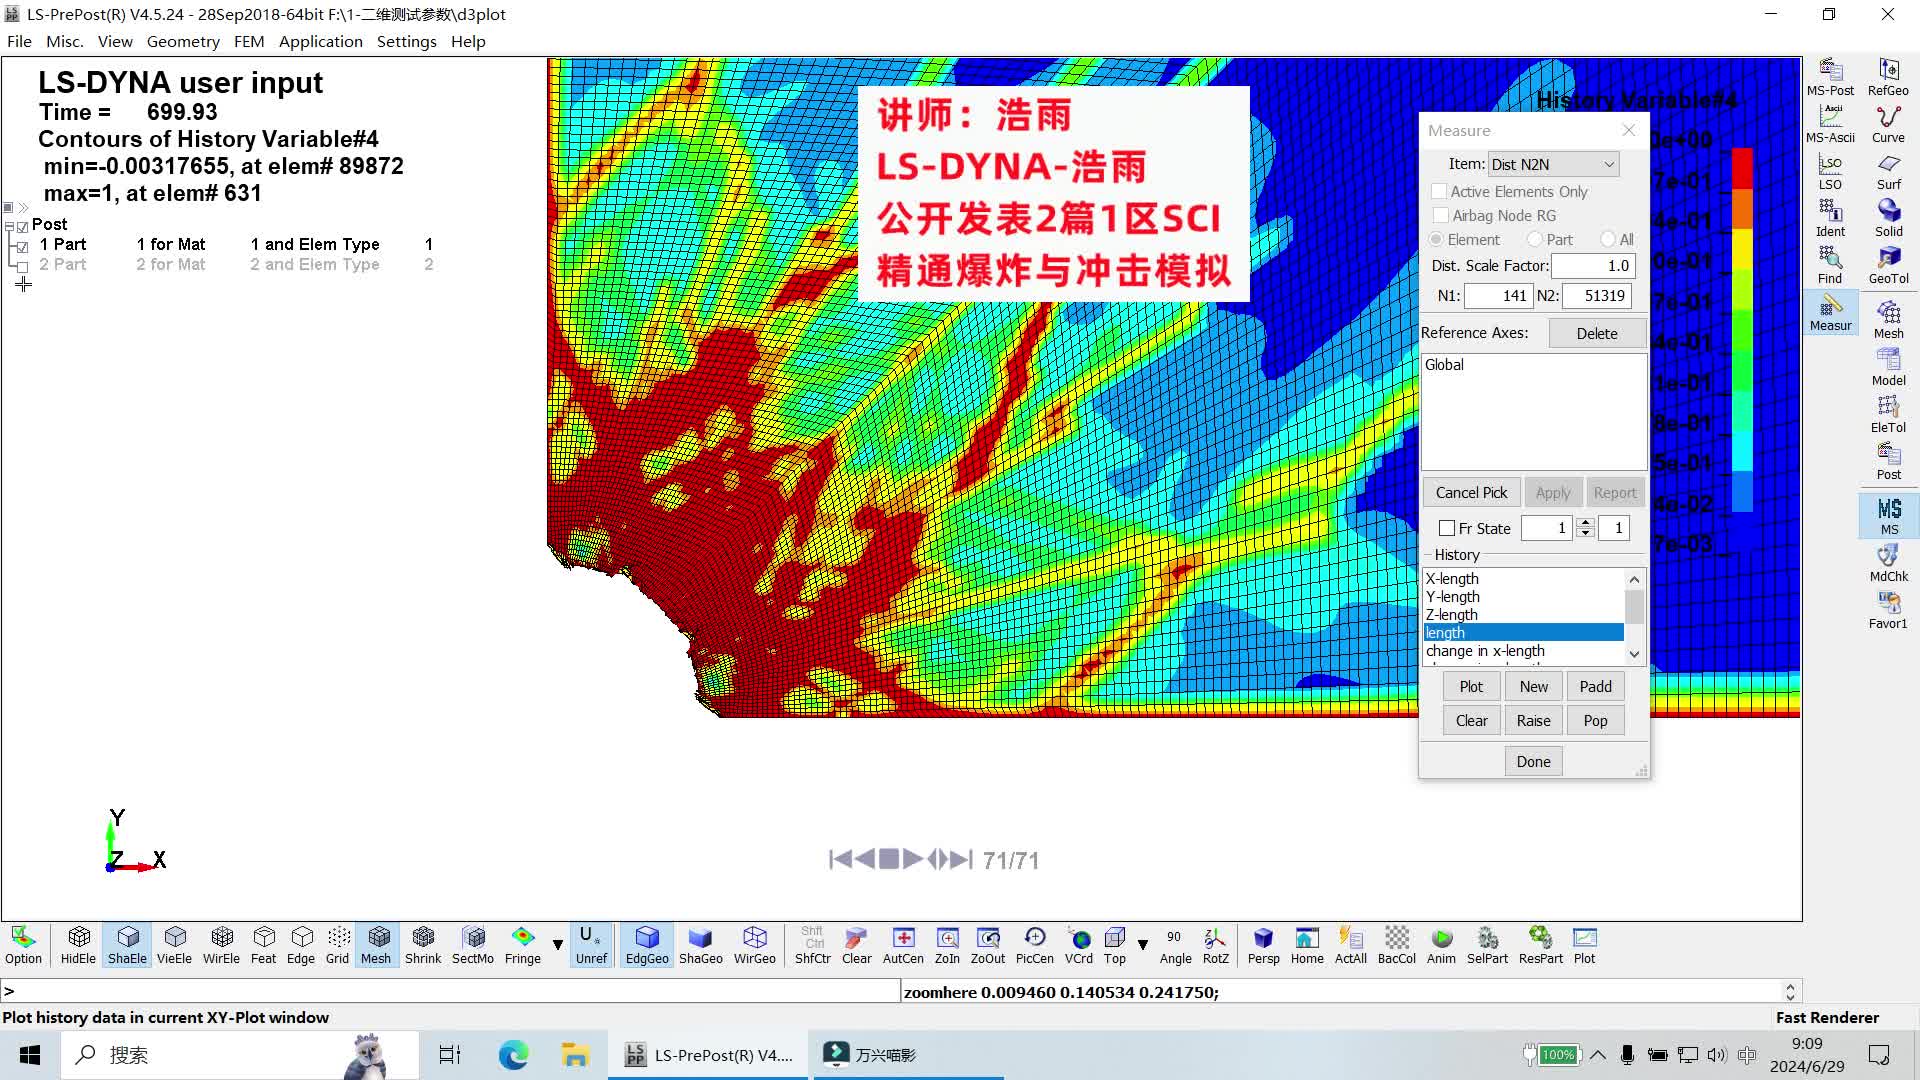The image size is (1920, 1080).
Task: Uncheck the 1 Part checkbox
Action: point(22,245)
